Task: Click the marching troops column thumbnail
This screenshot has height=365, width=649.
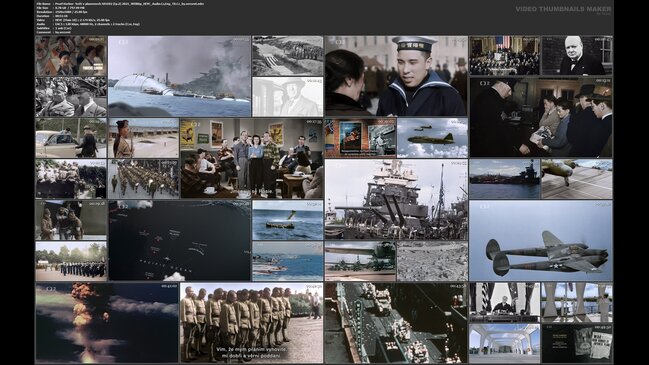Action: [x=143, y=179]
